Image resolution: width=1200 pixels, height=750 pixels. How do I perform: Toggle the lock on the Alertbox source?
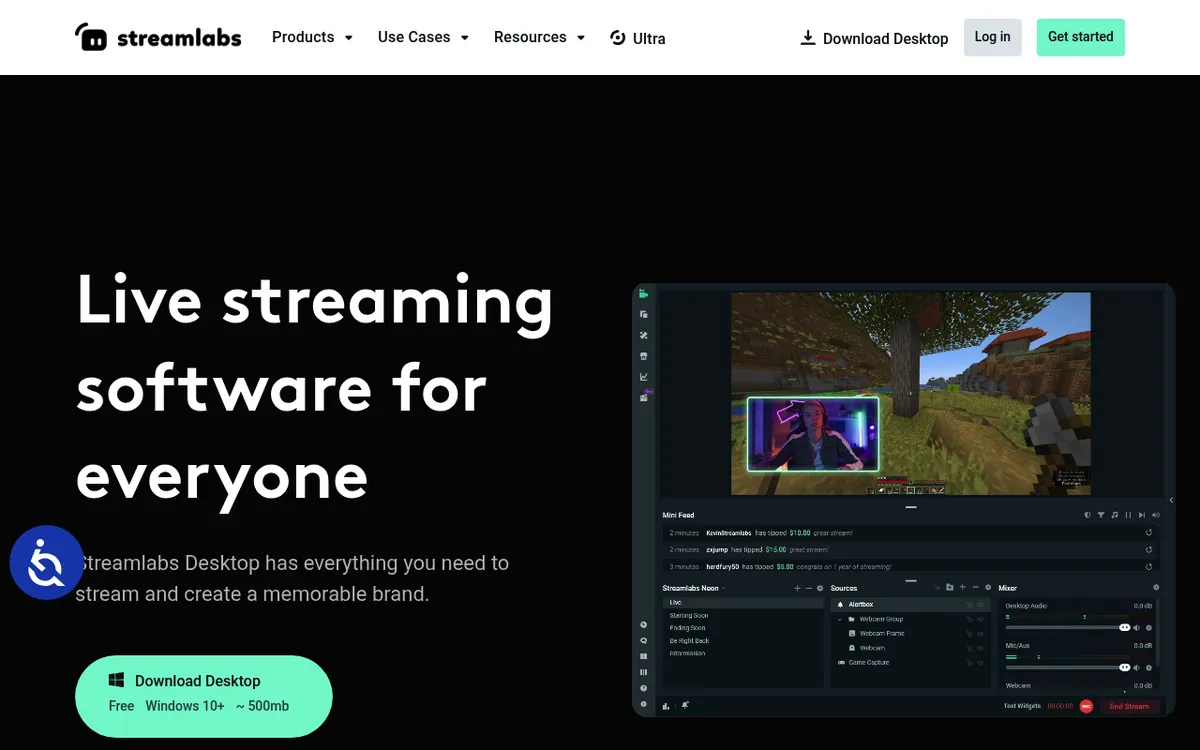[x=969, y=604]
